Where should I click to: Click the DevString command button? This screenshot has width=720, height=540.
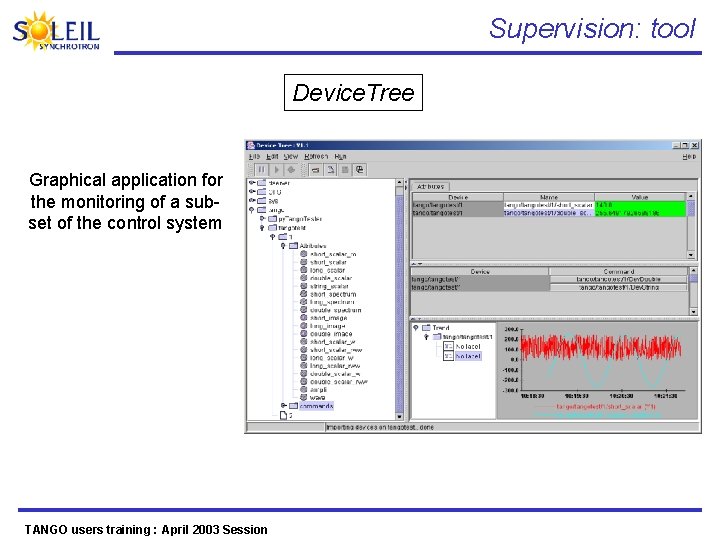[x=618, y=287]
